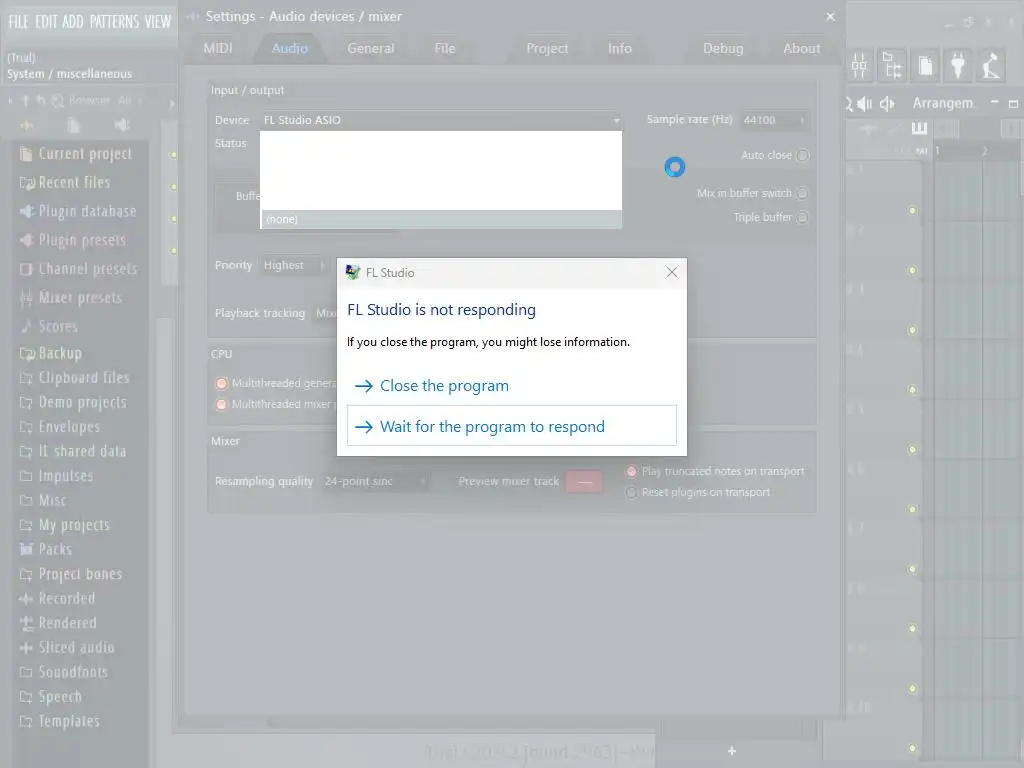The height and width of the screenshot is (768, 1024).
Task: Open Demo projects folder
Action: [x=73, y=402]
